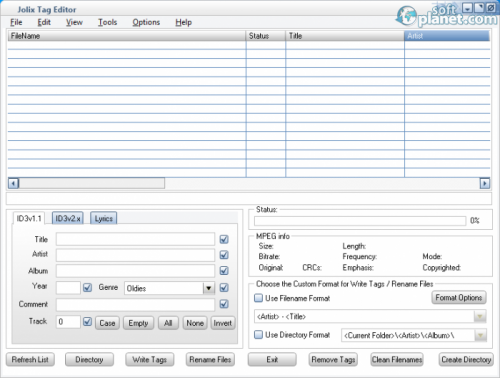Click into the Track number field
500x378 pixels.
coord(68,322)
